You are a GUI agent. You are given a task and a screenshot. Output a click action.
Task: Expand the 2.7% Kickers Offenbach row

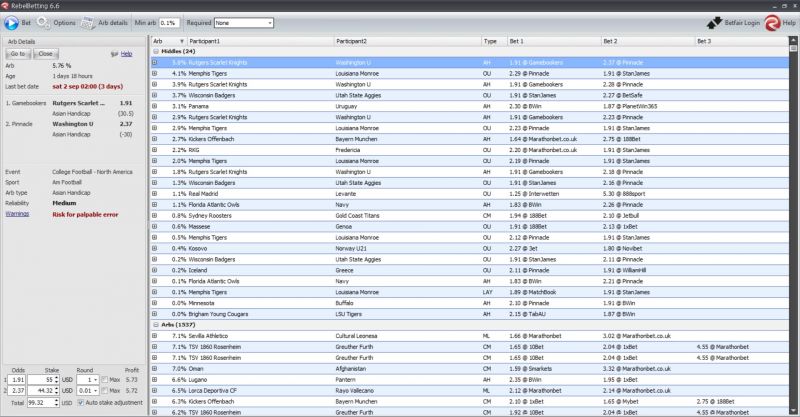tap(155, 139)
